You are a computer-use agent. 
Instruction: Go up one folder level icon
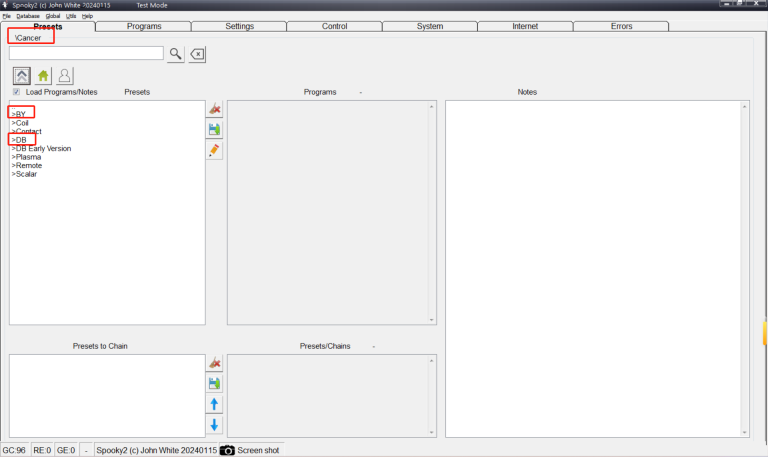pyautogui.click(x=21, y=75)
